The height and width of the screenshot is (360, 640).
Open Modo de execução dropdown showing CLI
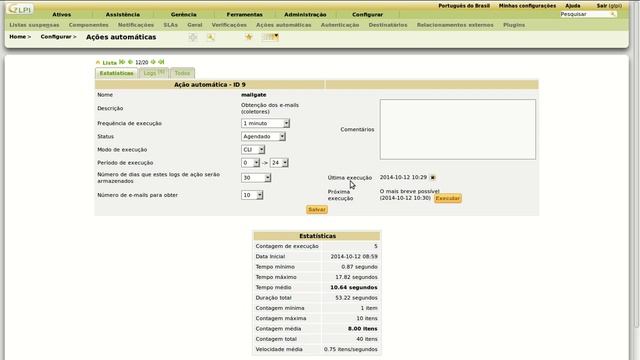(253, 150)
